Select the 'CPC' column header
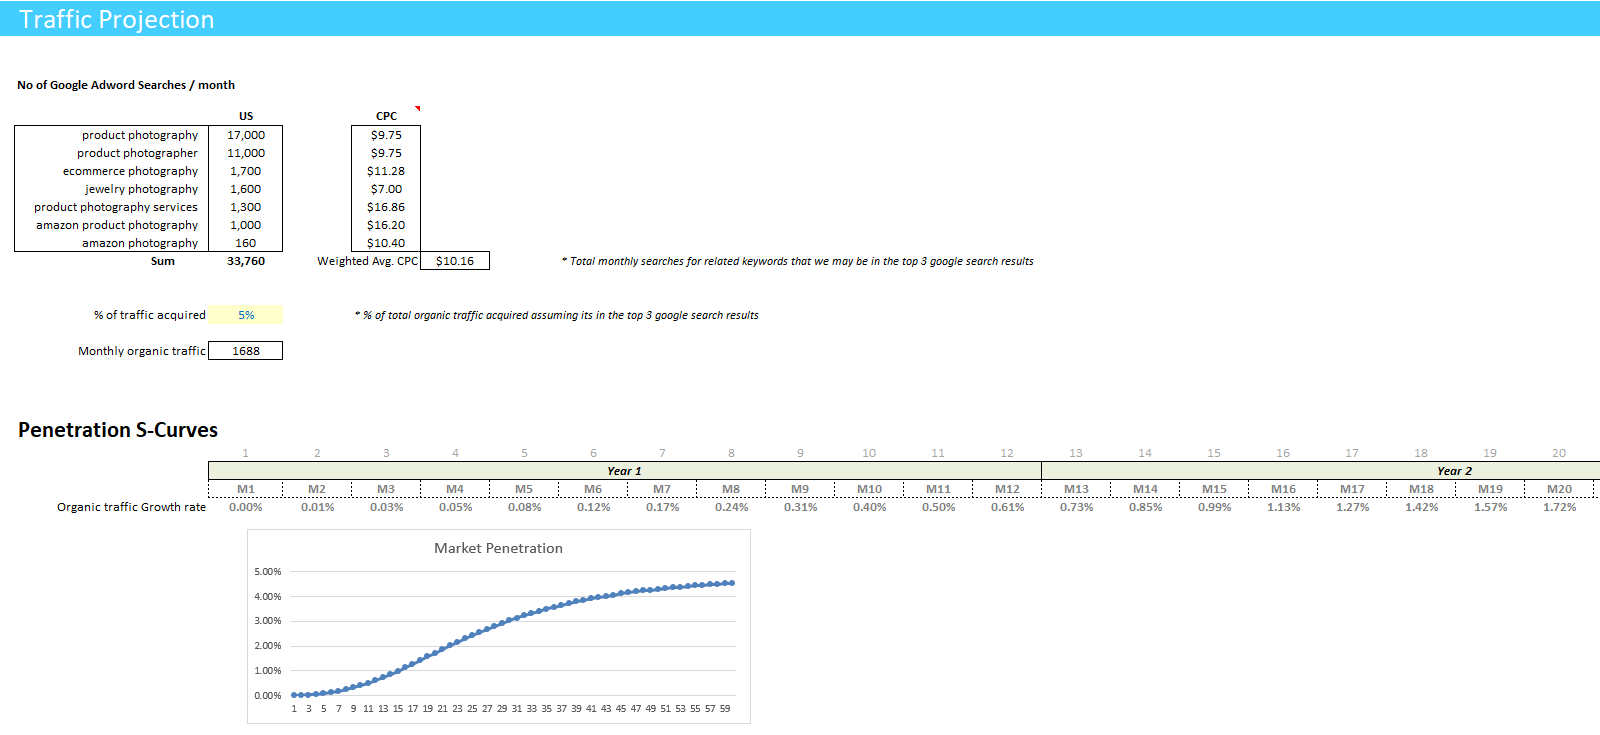The image size is (1600, 735). pyautogui.click(x=386, y=116)
